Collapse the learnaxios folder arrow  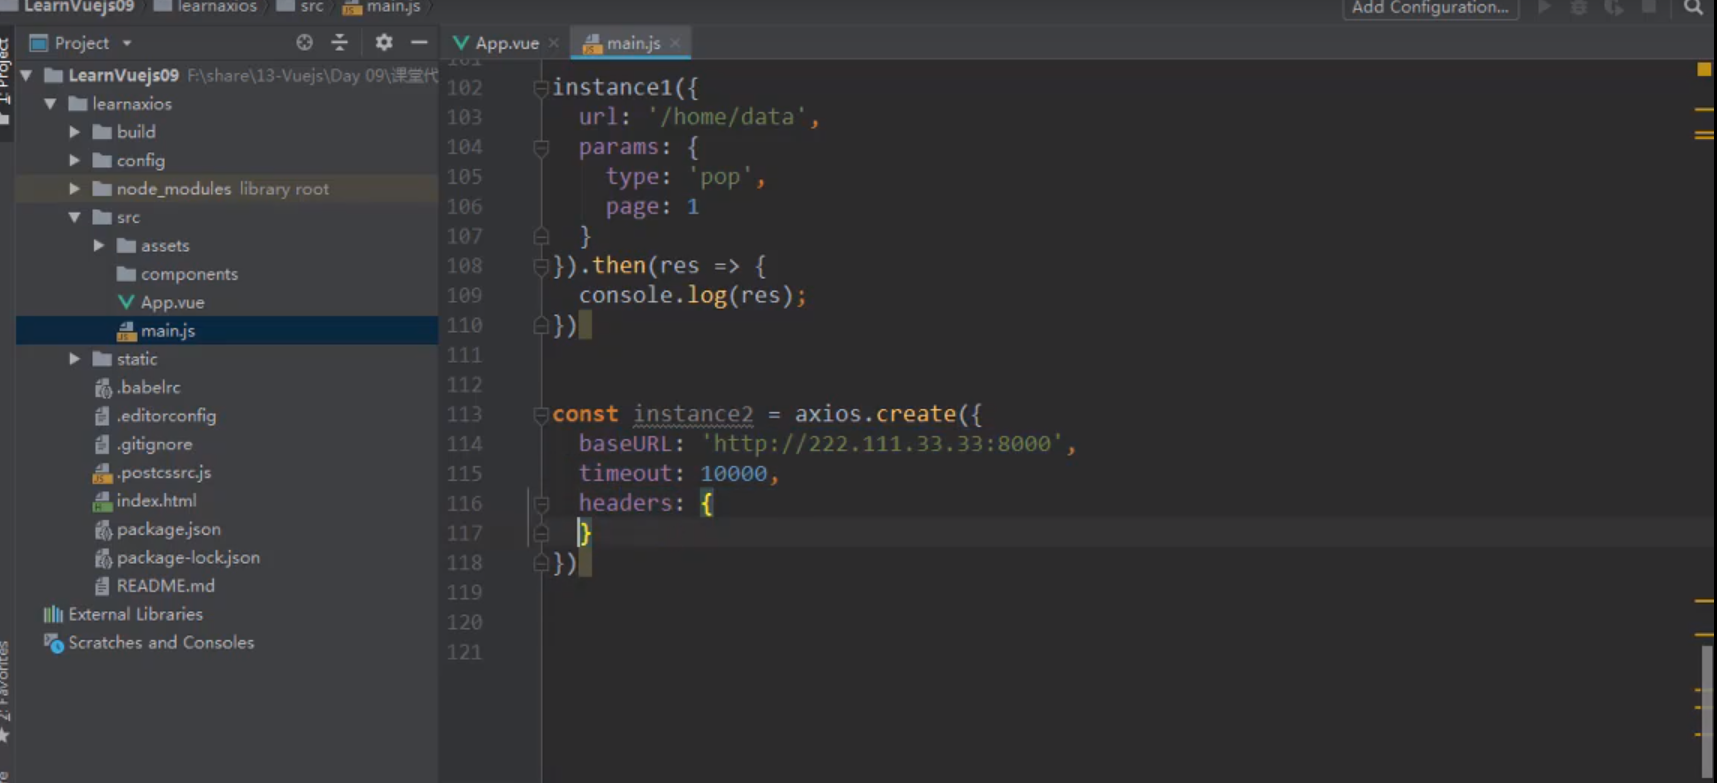(50, 104)
